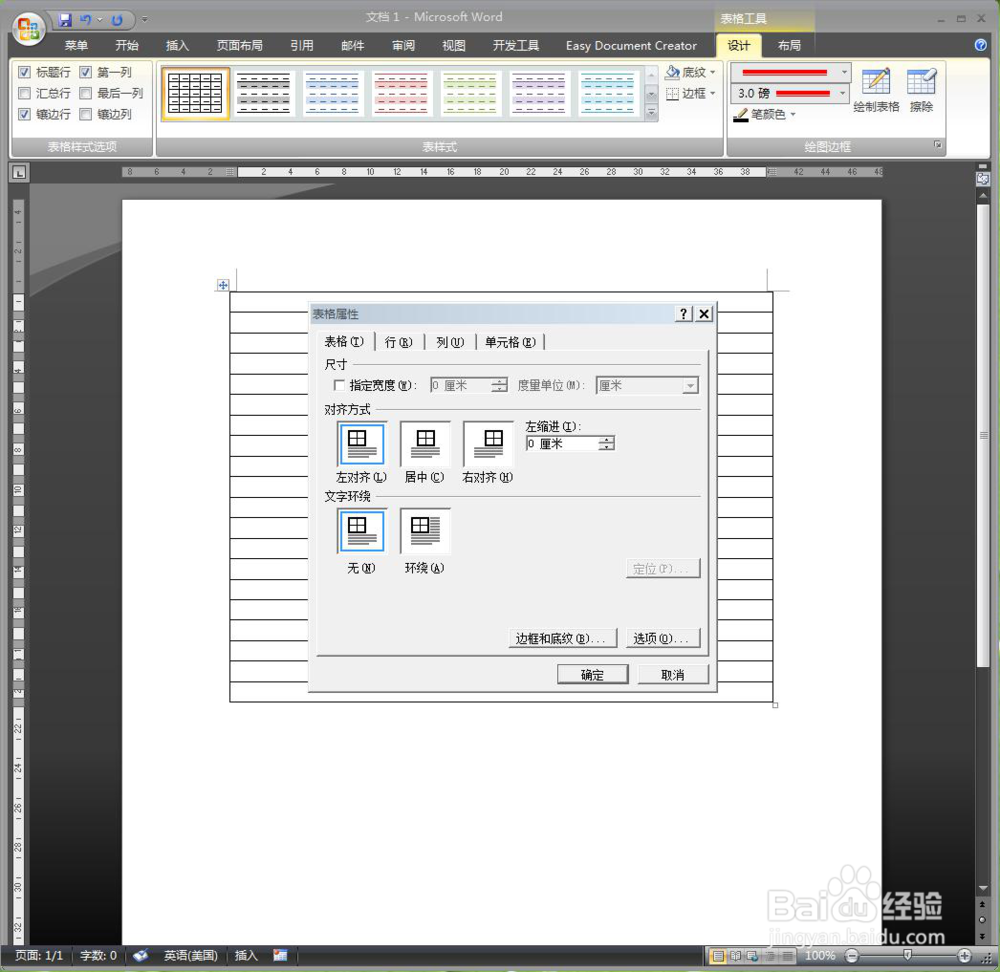The image size is (1000, 972).
Task: Choose Center alignment for the table
Action: tap(425, 445)
